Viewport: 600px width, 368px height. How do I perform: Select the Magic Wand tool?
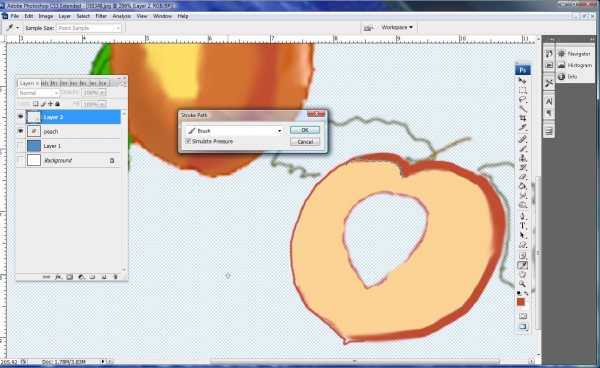pyautogui.click(x=522, y=109)
